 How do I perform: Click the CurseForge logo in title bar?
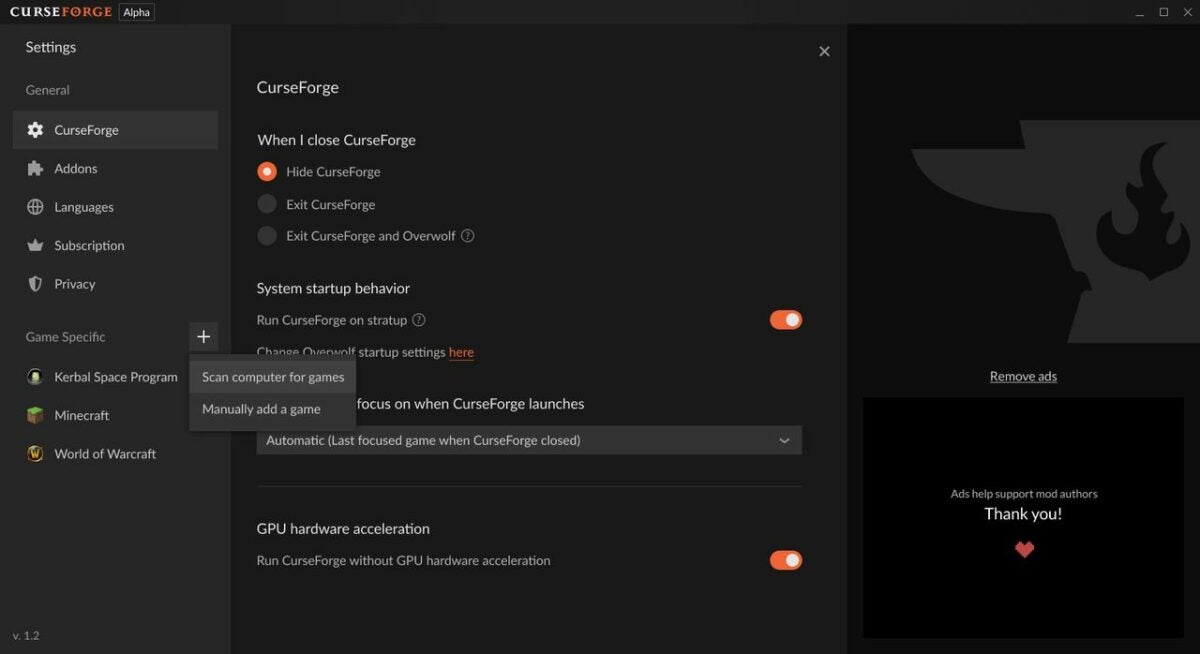coord(61,12)
